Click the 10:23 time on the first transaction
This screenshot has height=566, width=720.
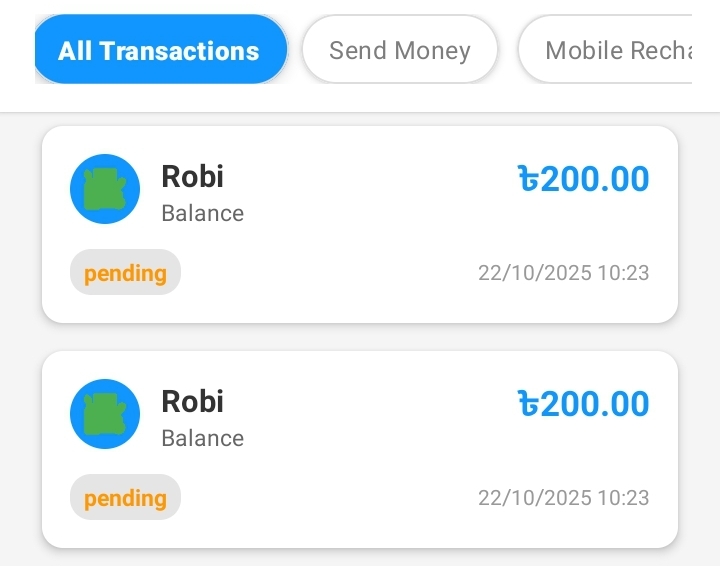623,273
